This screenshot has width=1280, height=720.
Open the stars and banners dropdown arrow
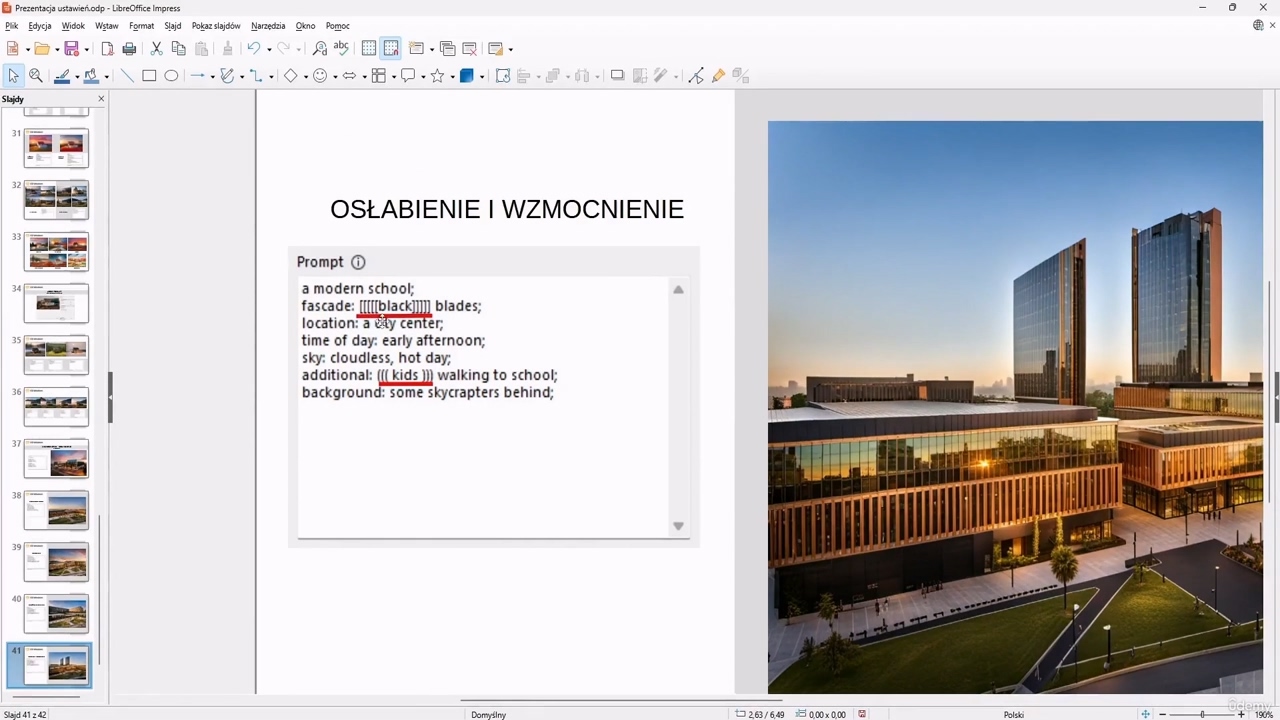coord(452,77)
